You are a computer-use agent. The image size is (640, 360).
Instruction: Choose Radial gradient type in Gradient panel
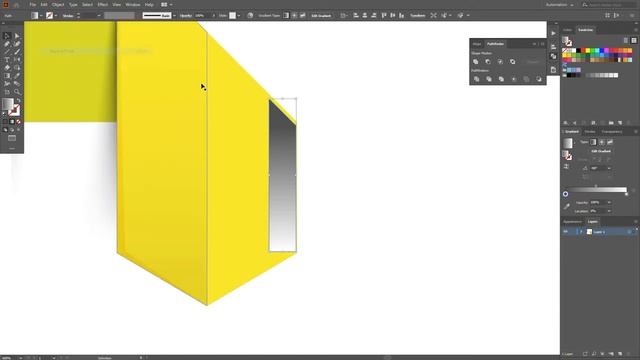point(602,142)
